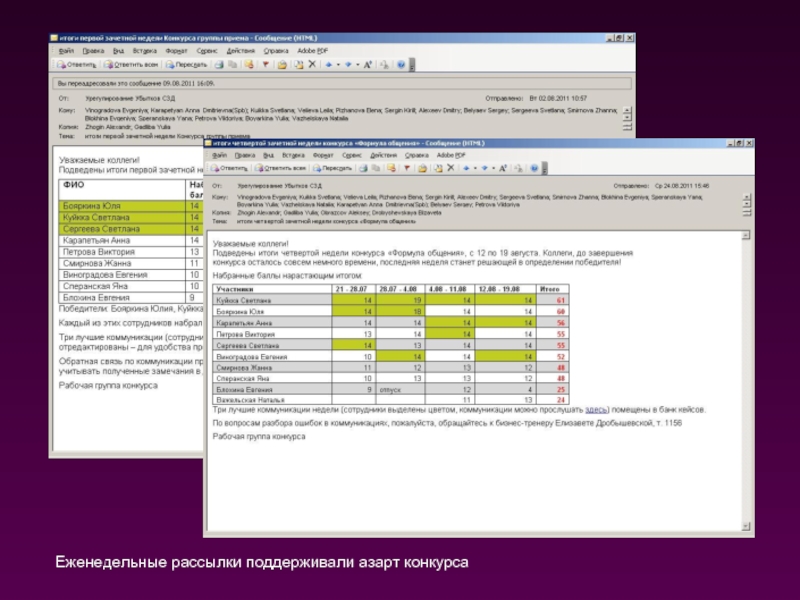Open the Действия menu in the back window

[x=240, y=51]
